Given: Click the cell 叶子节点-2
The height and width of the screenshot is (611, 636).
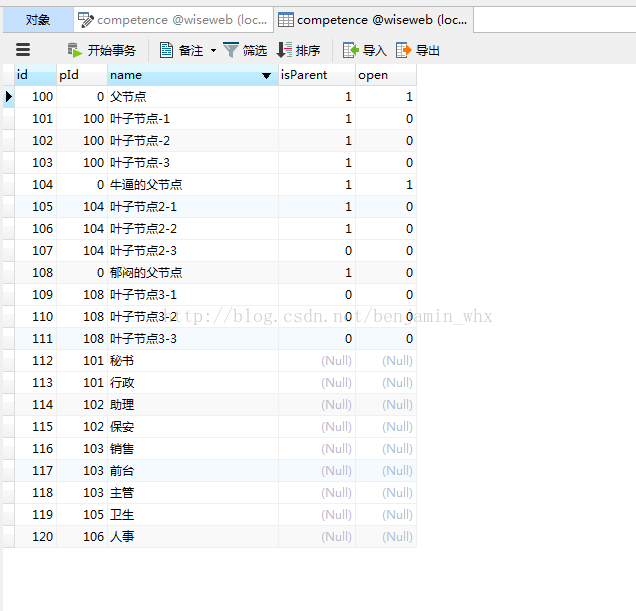Looking at the screenshot, I should pyautogui.click(x=193, y=141).
